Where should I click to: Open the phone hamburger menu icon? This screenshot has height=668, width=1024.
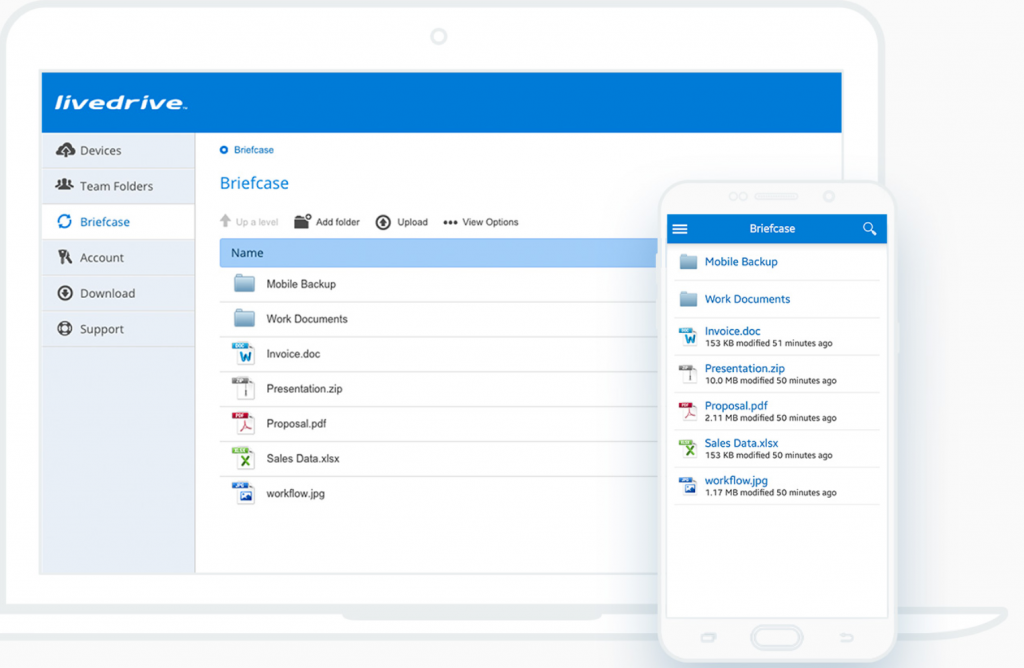click(x=680, y=229)
